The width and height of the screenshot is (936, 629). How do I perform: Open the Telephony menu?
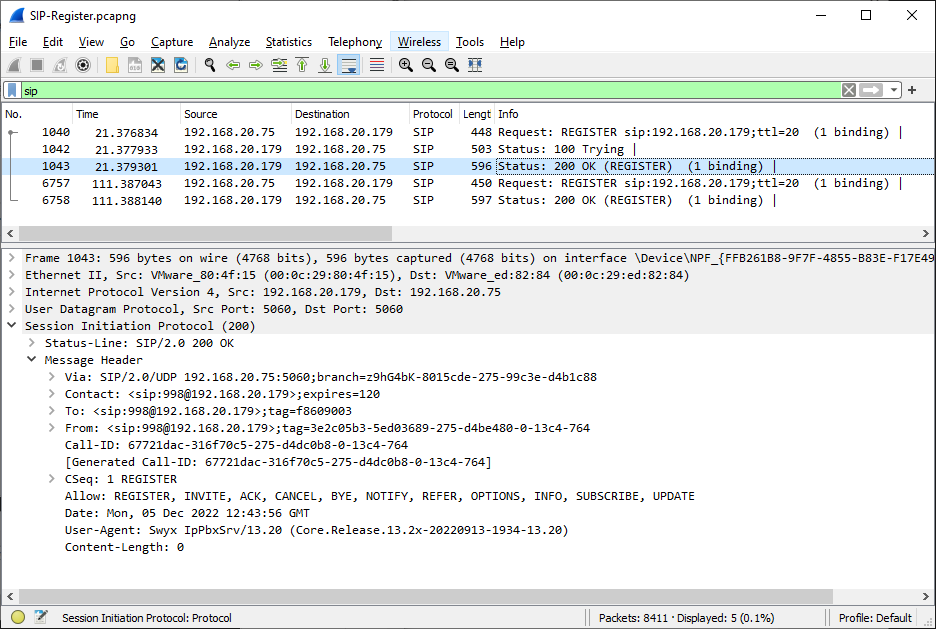(x=355, y=42)
